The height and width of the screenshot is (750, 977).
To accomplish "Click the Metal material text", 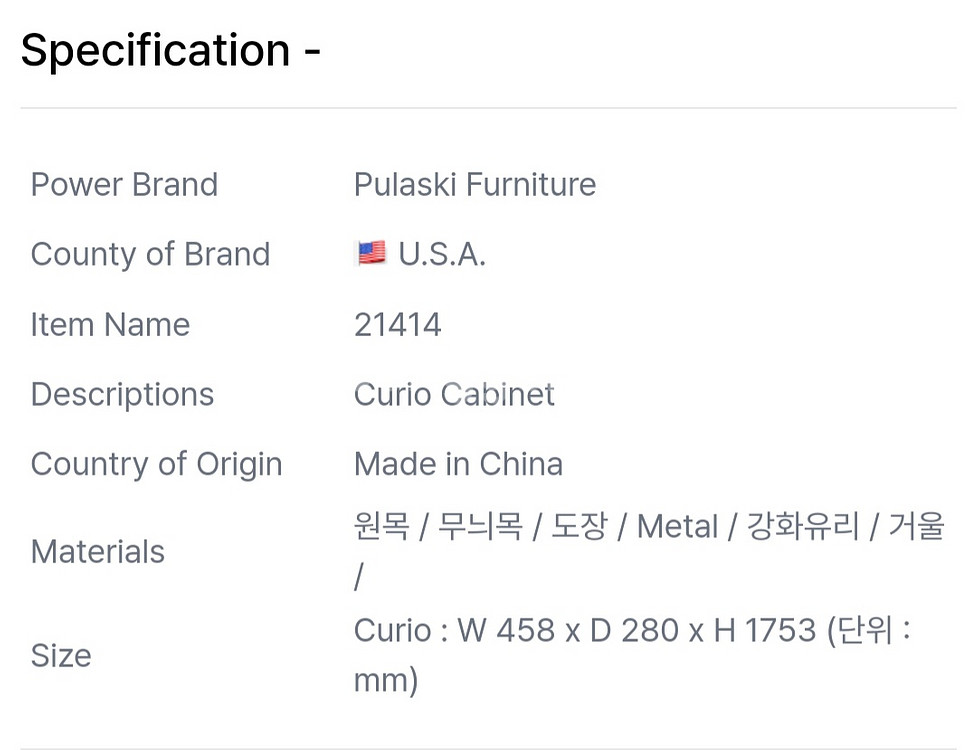I will point(677,526).
